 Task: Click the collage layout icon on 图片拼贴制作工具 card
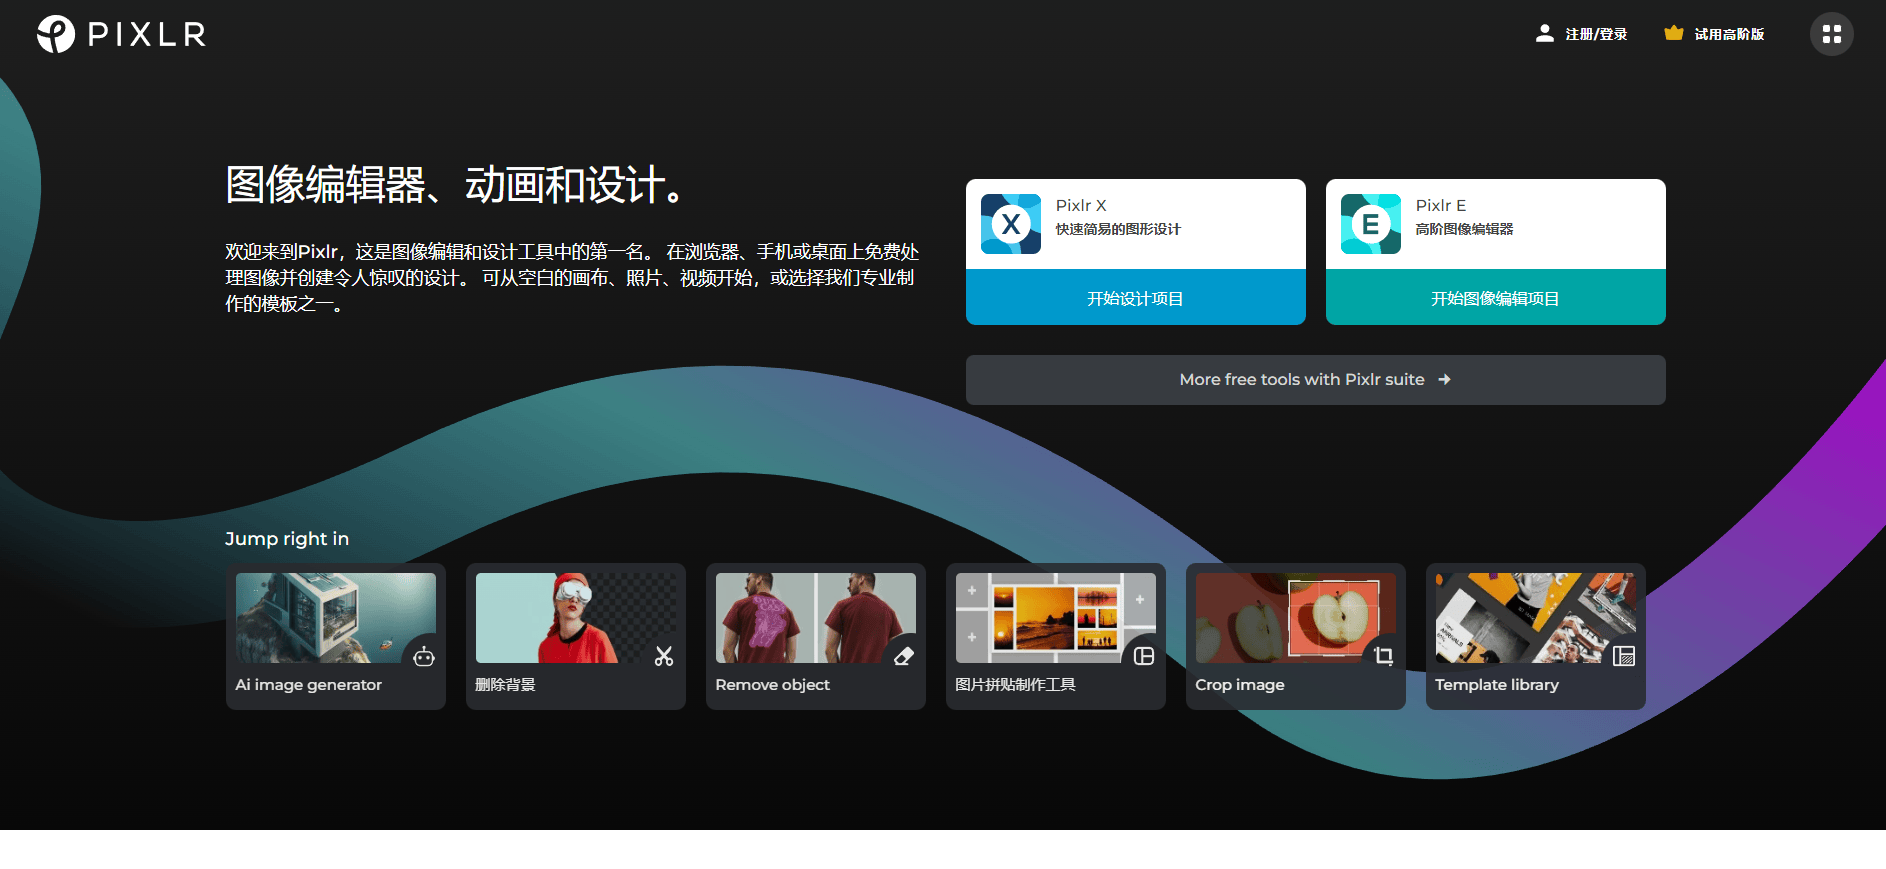[1144, 656]
